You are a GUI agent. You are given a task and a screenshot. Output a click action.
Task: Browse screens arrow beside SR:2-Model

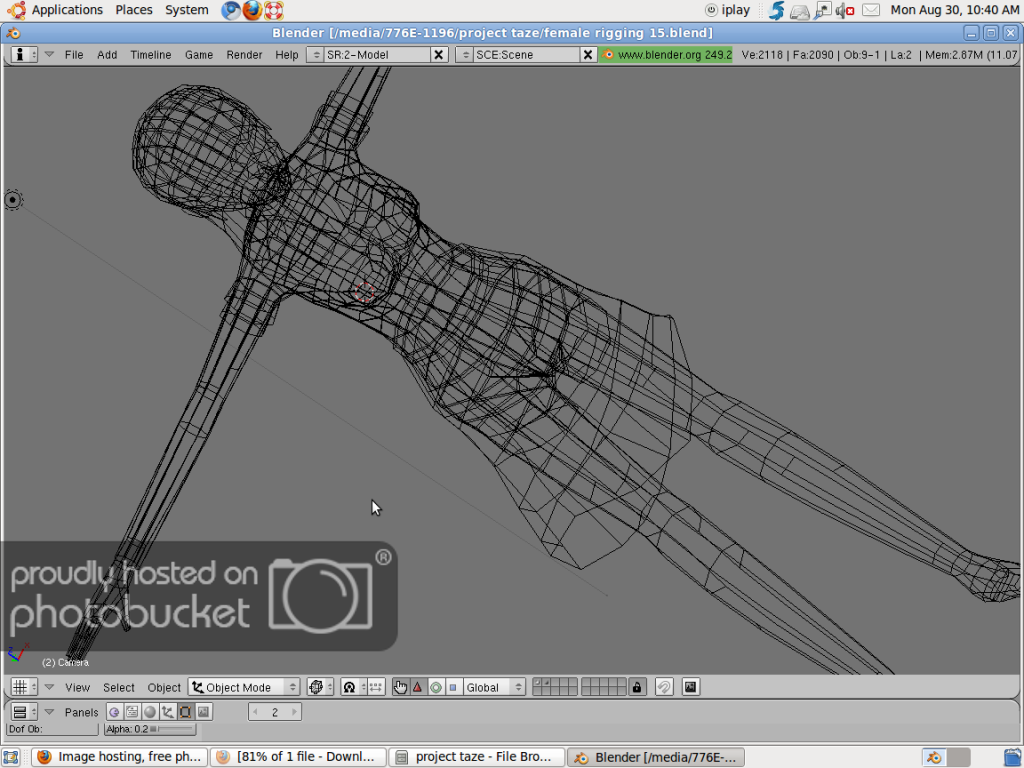click(x=315, y=55)
